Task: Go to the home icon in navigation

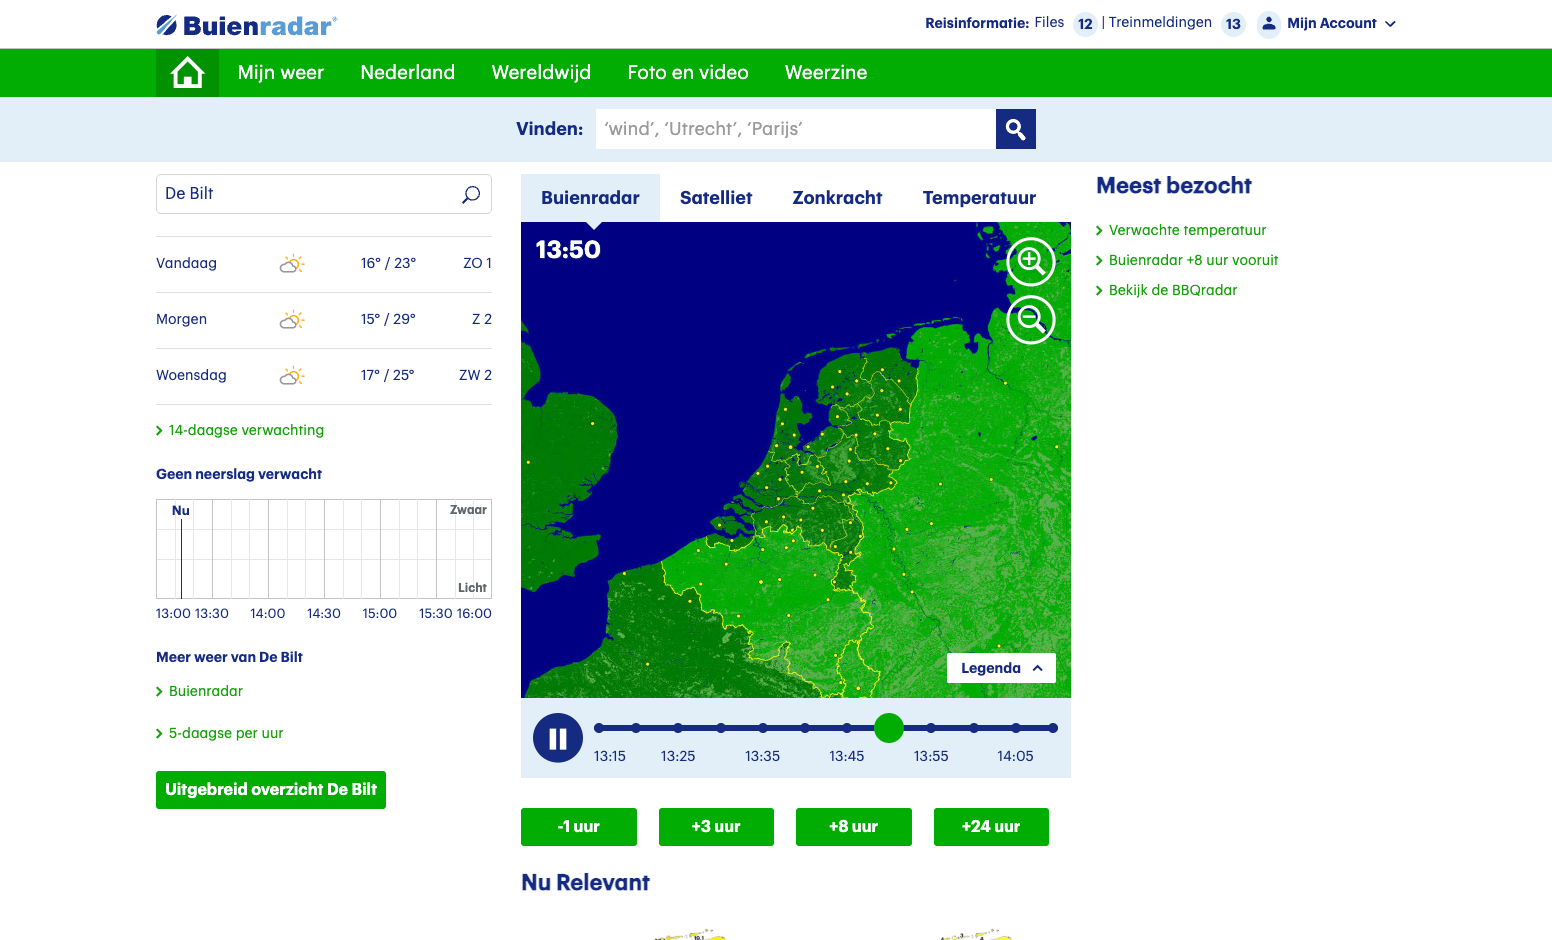Action: click(187, 73)
